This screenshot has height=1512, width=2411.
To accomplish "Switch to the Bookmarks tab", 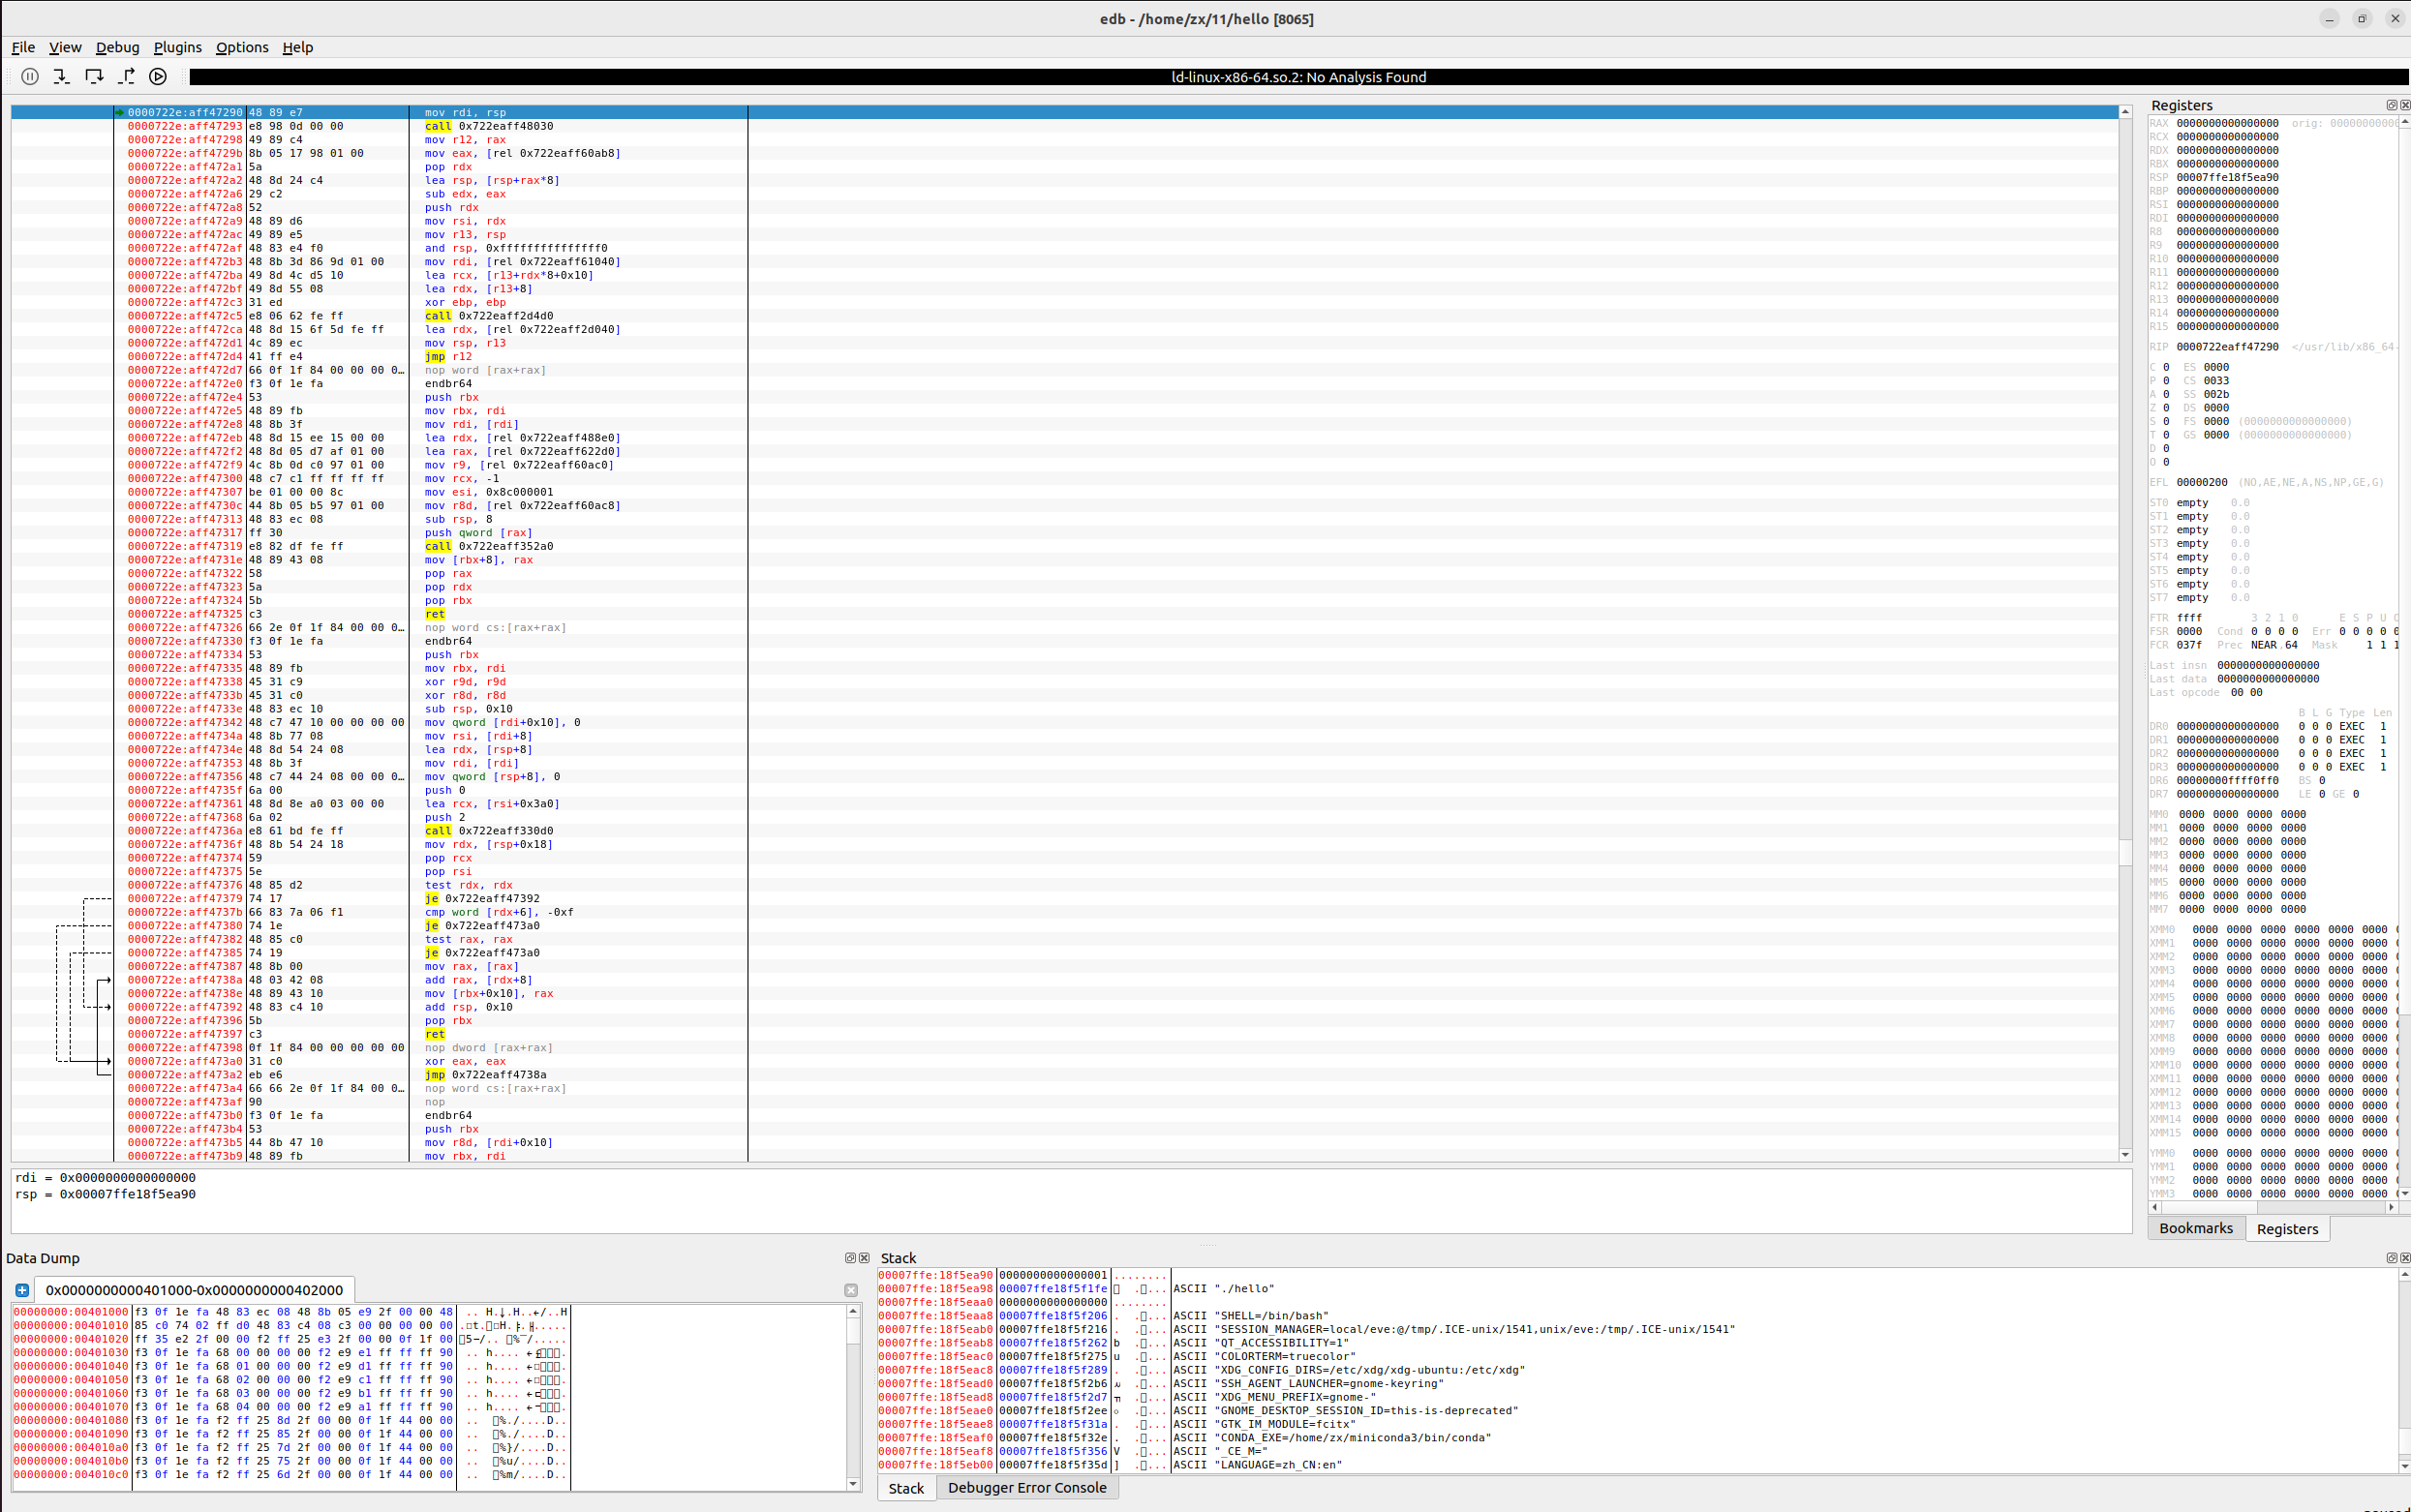I will coord(2195,1228).
